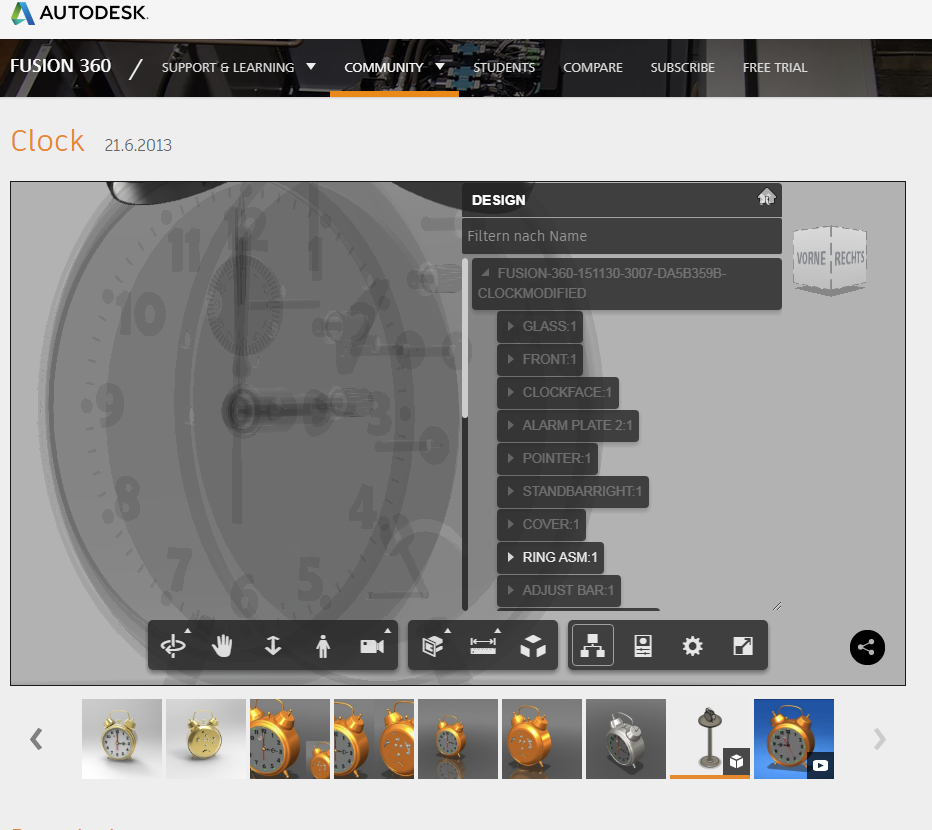The image size is (932, 830).
Task: Click the model browser scrollbar
Action: coord(465,338)
